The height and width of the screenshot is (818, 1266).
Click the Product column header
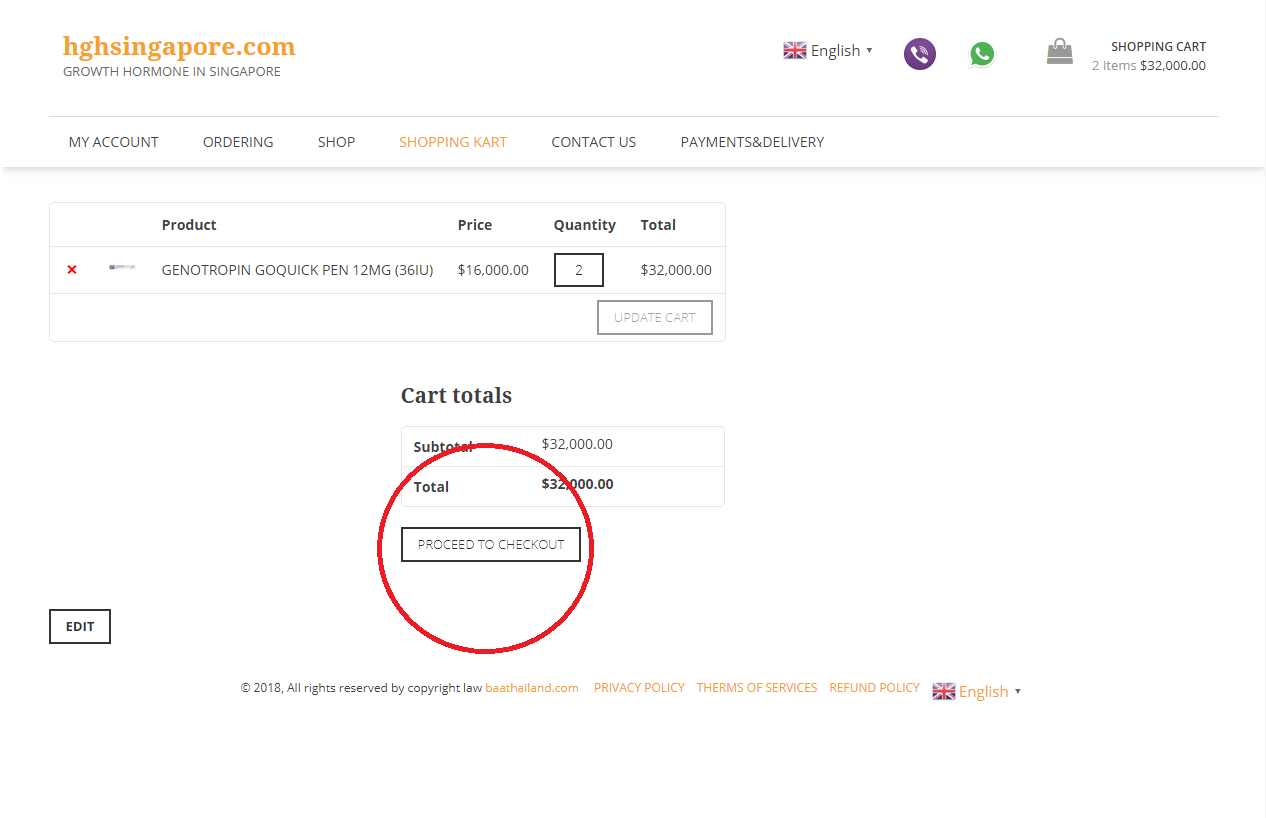click(x=189, y=225)
